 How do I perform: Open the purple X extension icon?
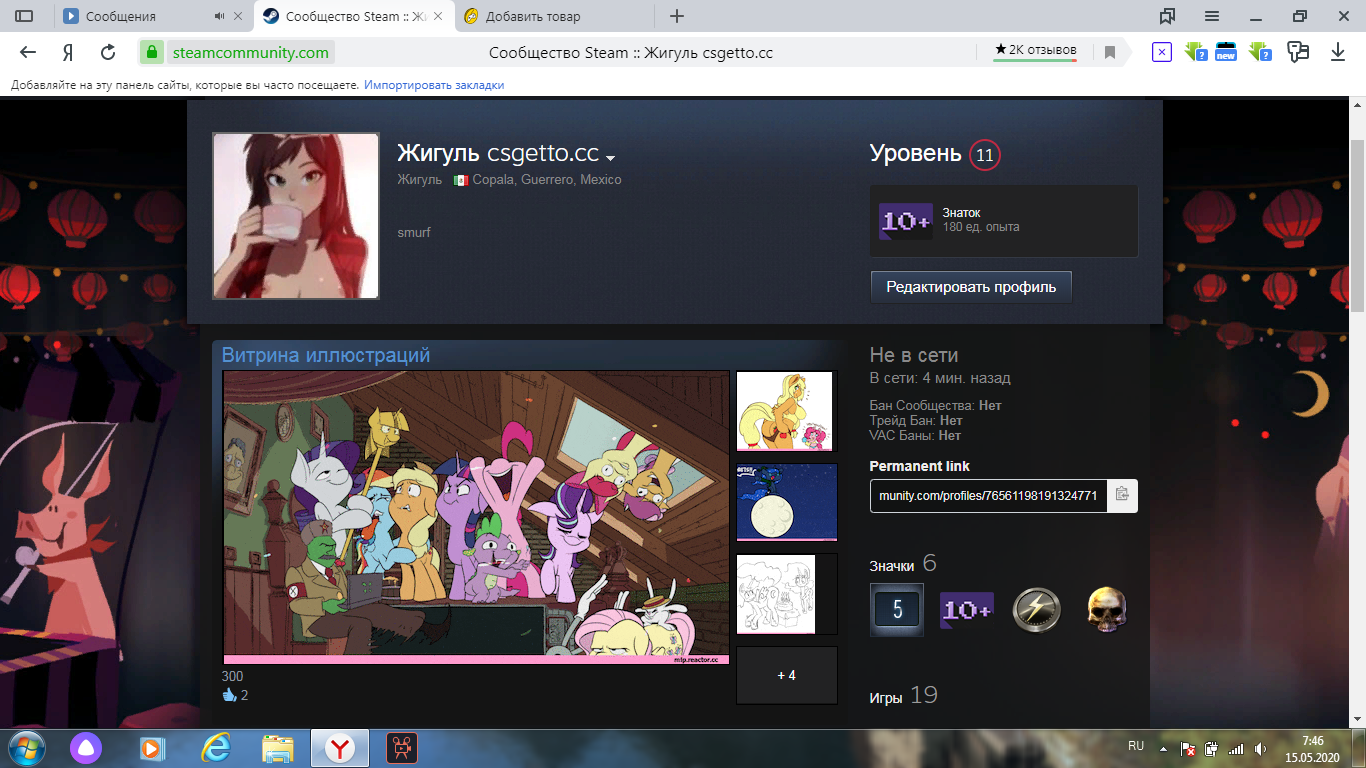1161,52
